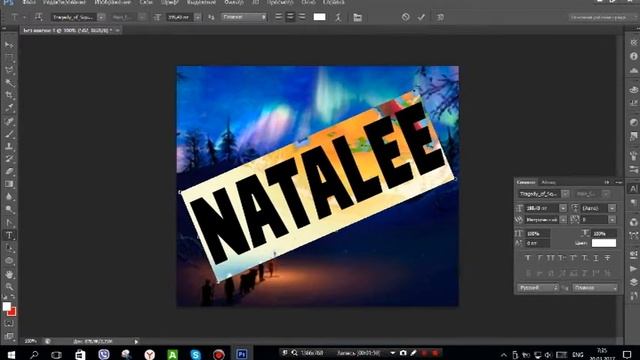The height and width of the screenshot is (360, 640).
Task: Toggle Faux Bold in Character panel
Action: [528, 258]
